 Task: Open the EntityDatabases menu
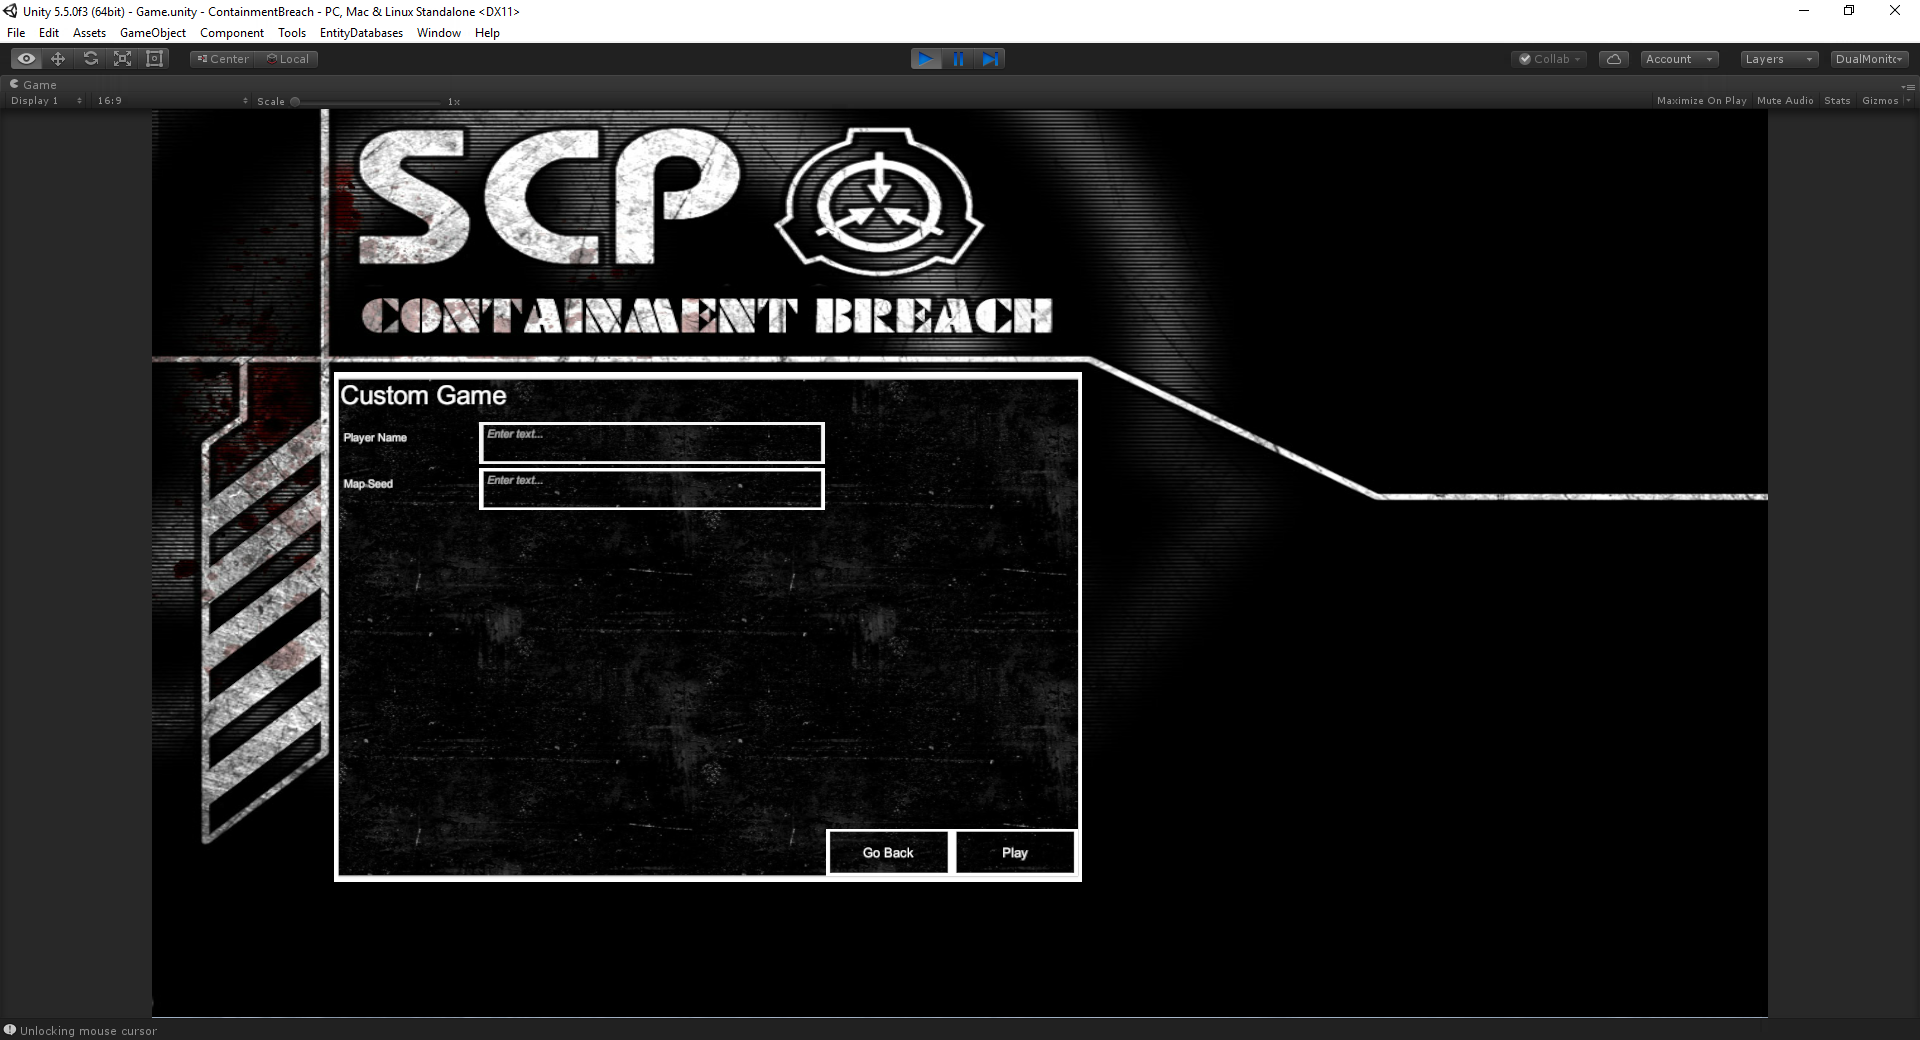pyautogui.click(x=361, y=33)
